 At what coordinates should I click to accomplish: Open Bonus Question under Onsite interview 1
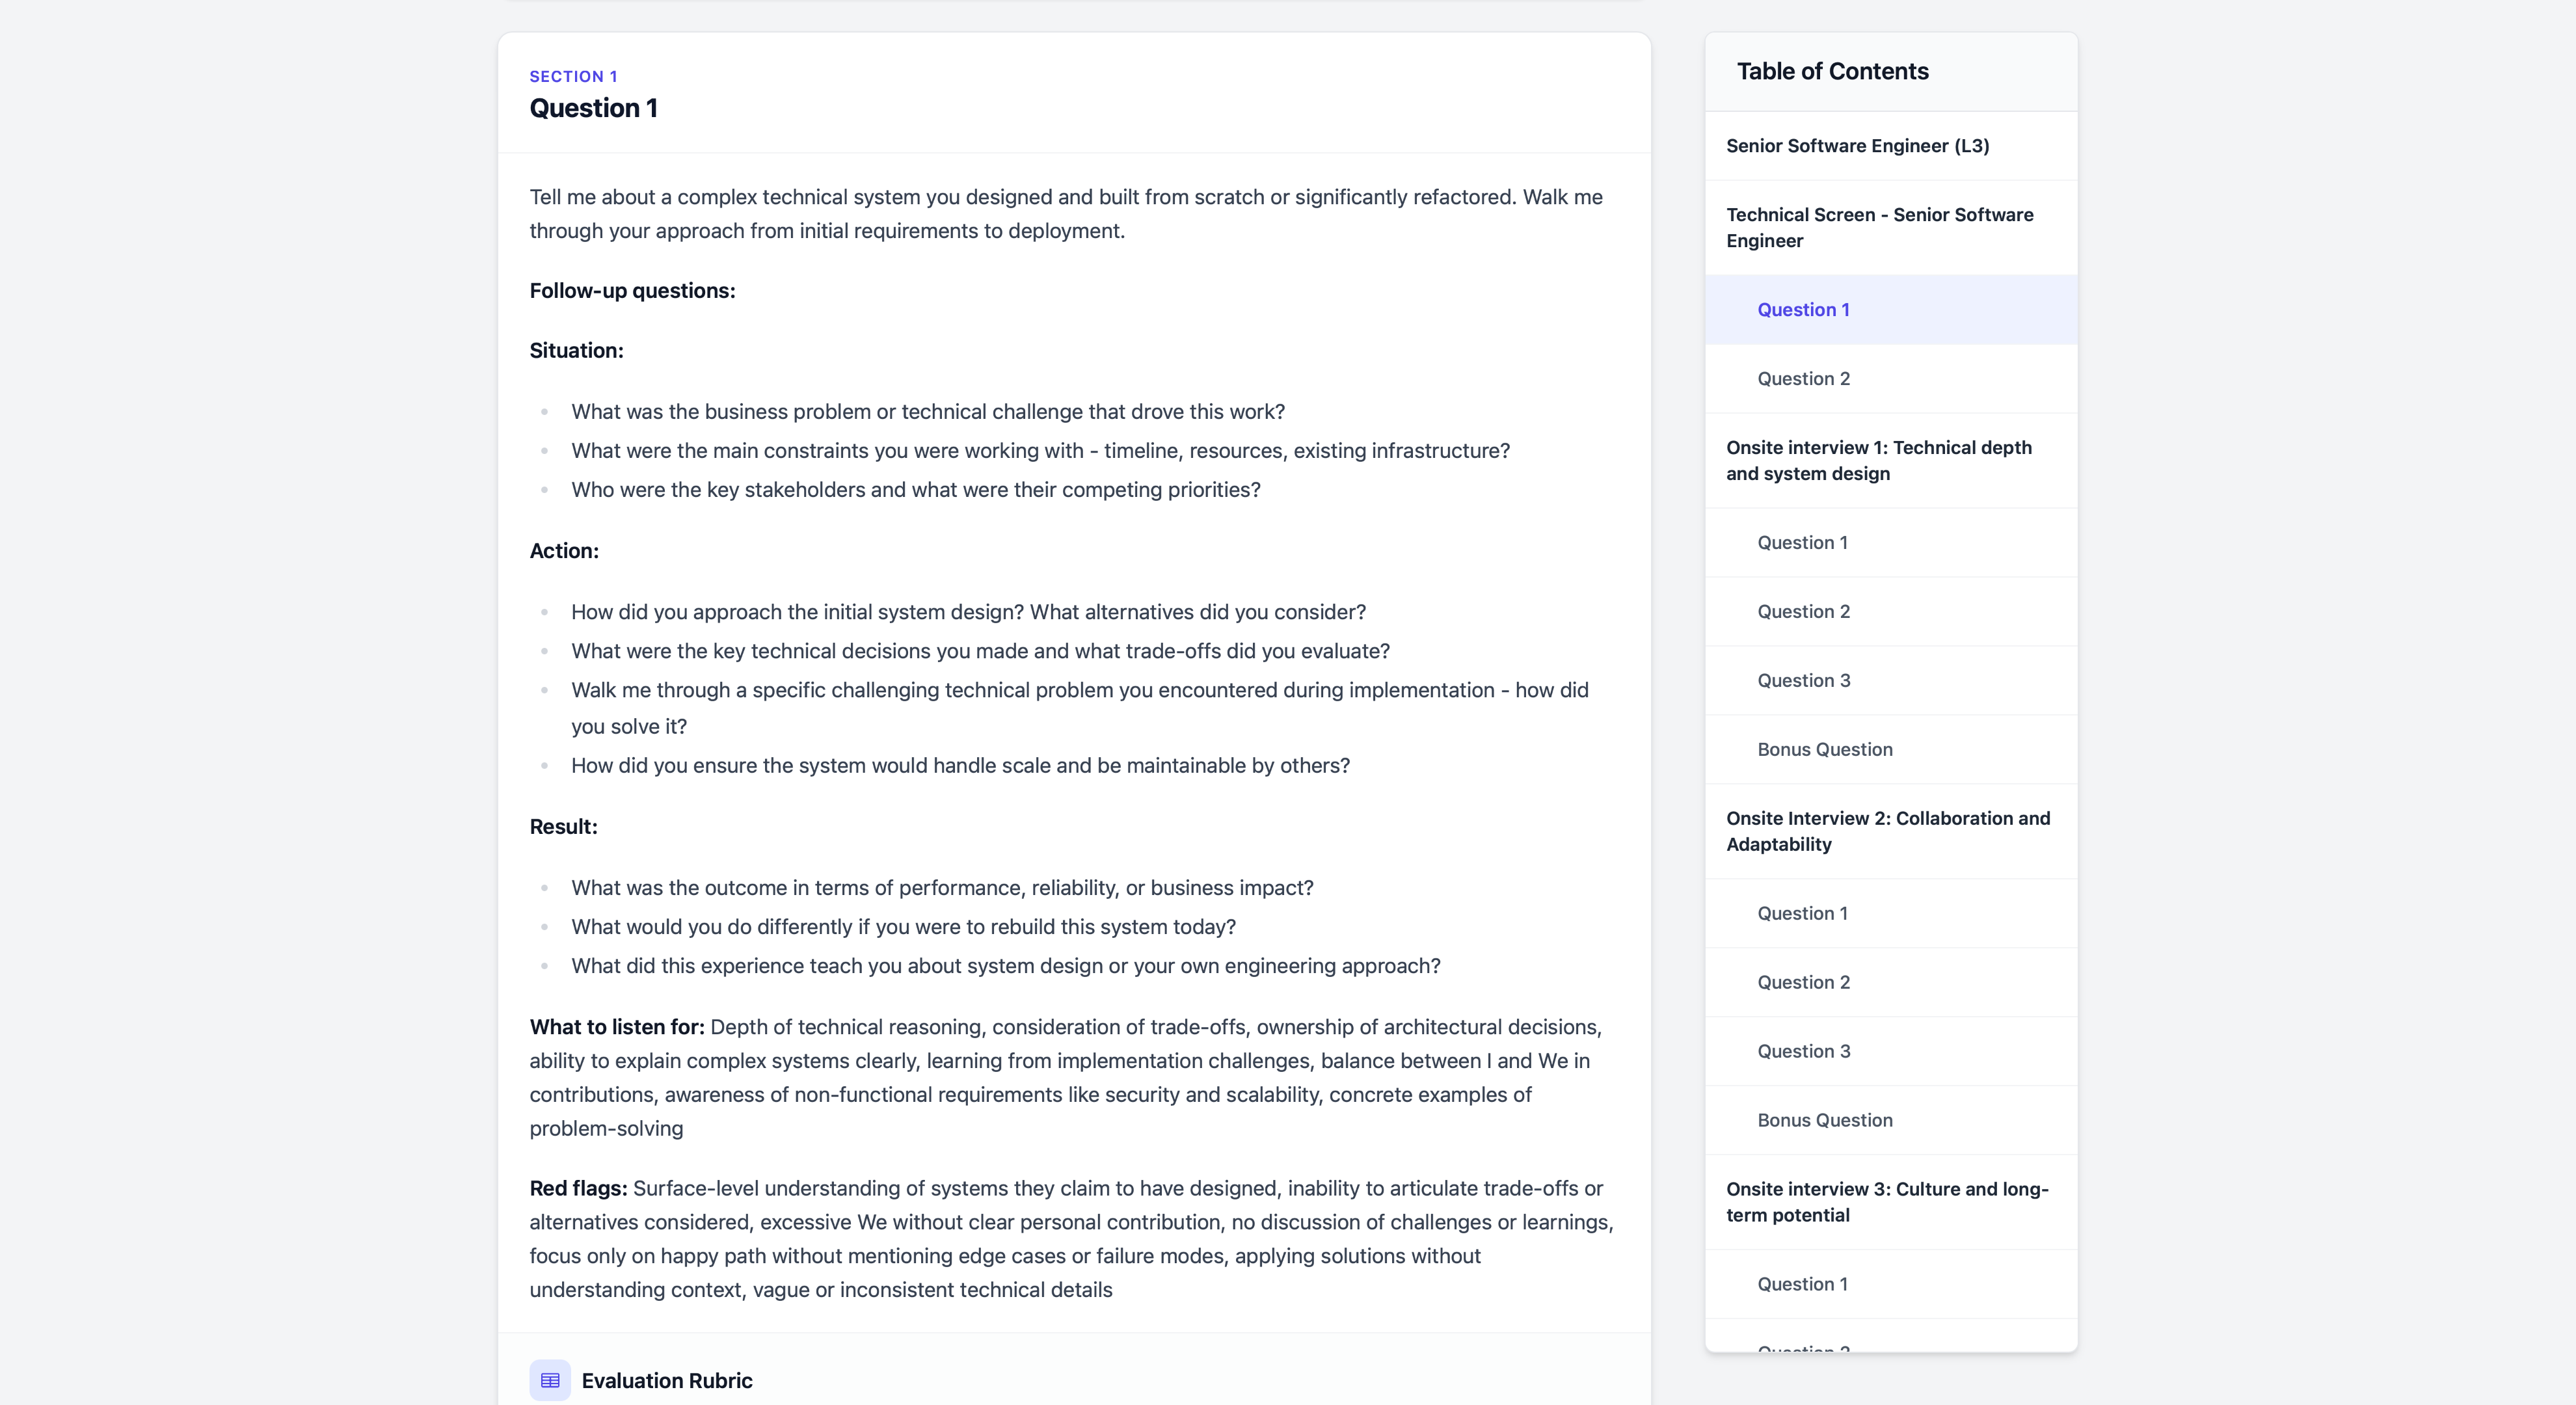click(x=1824, y=750)
